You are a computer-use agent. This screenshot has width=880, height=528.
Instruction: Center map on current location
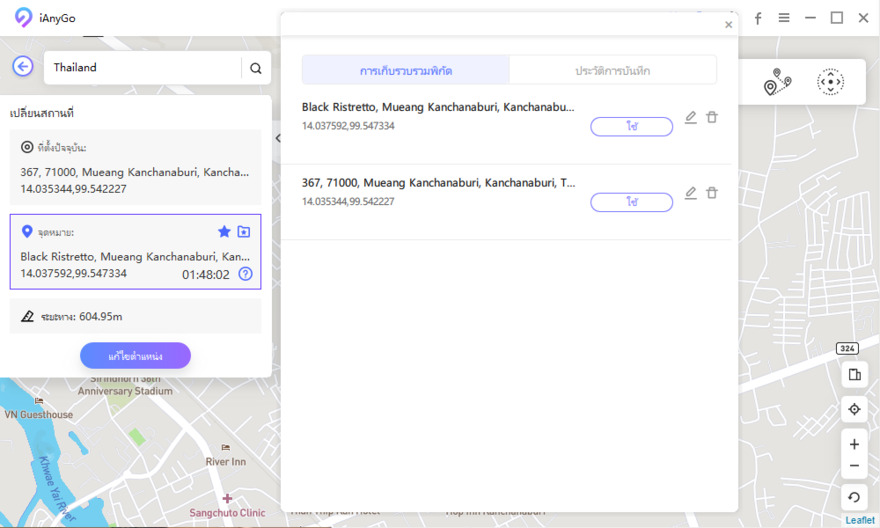pyautogui.click(x=854, y=409)
